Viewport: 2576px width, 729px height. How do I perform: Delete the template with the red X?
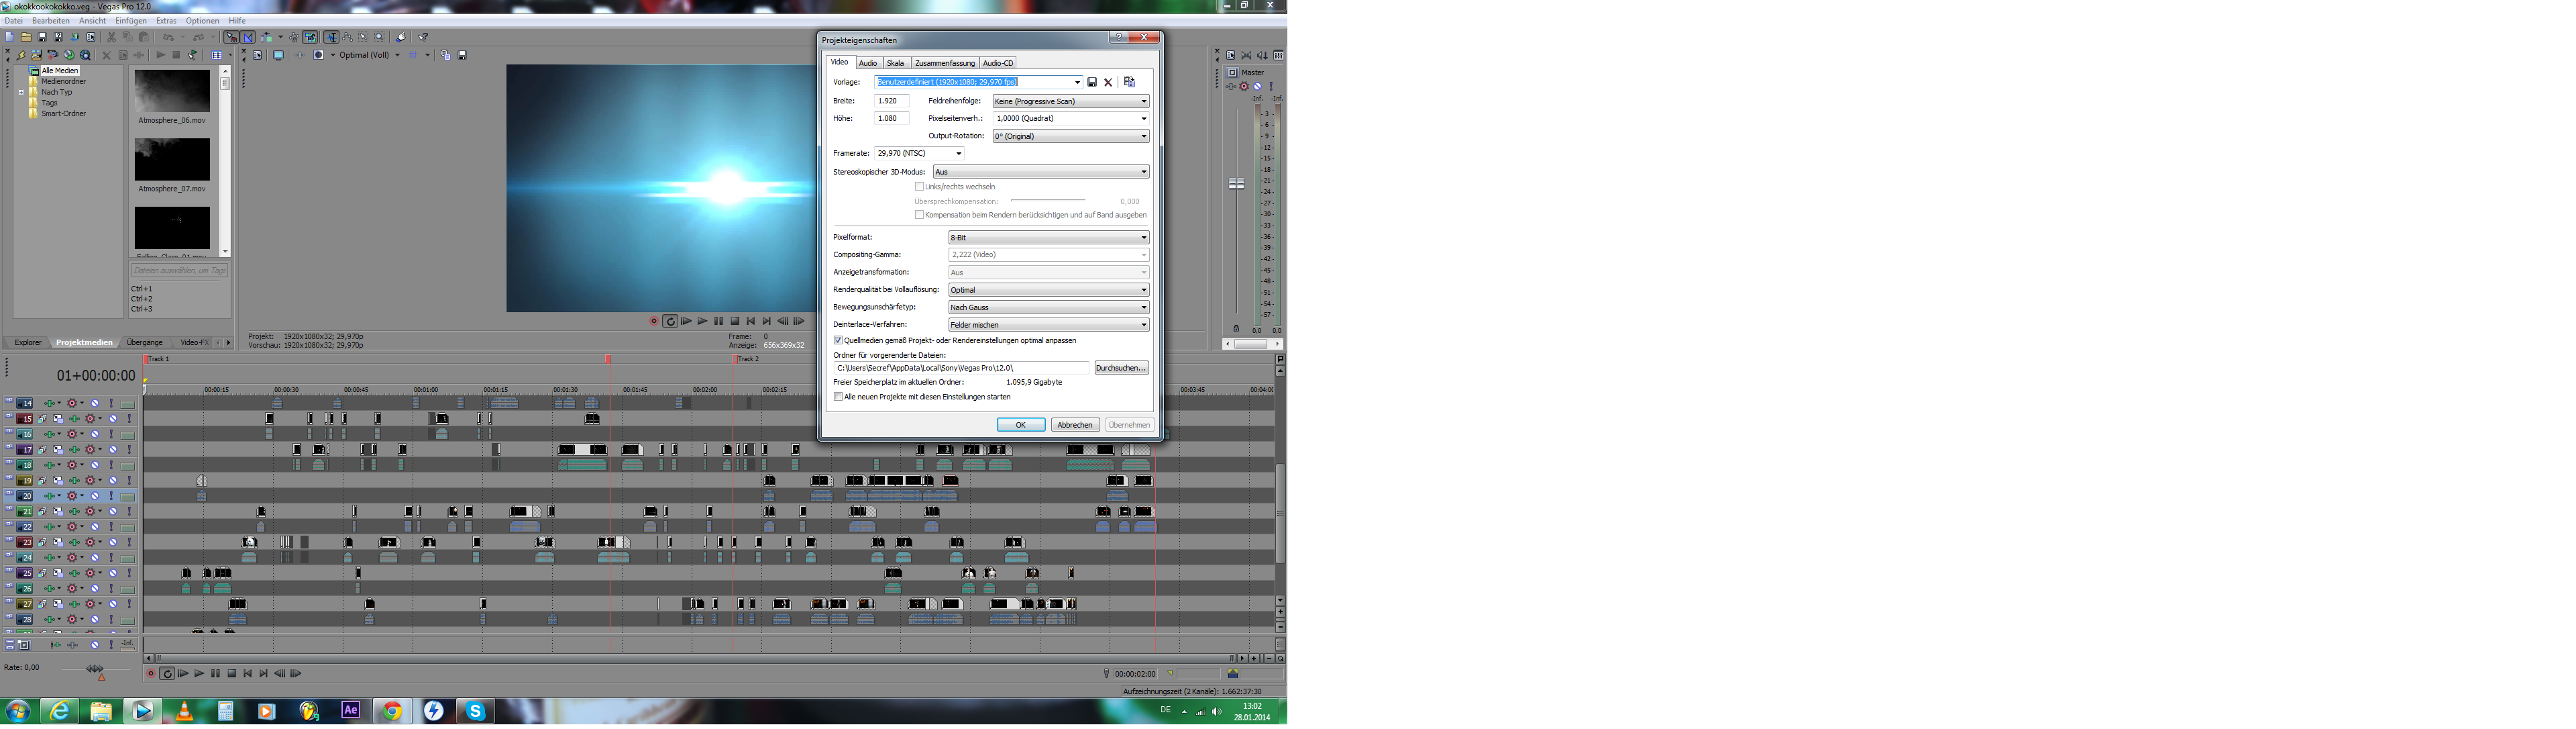[1108, 82]
